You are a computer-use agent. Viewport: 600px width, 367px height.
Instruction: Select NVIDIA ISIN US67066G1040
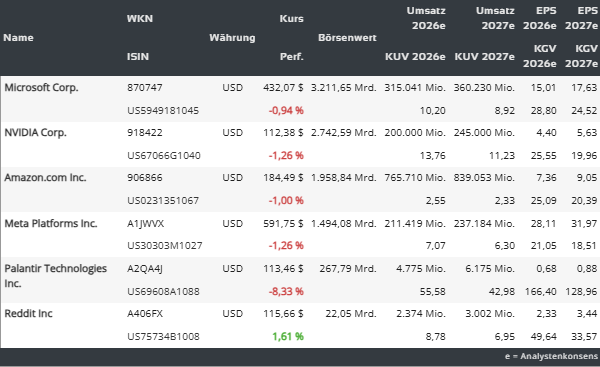click(x=164, y=155)
